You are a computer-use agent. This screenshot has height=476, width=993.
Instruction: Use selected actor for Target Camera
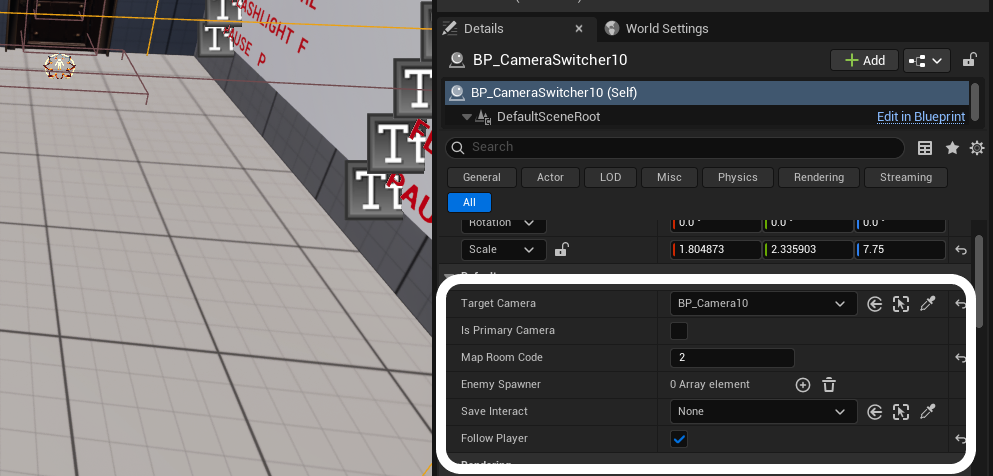875,303
